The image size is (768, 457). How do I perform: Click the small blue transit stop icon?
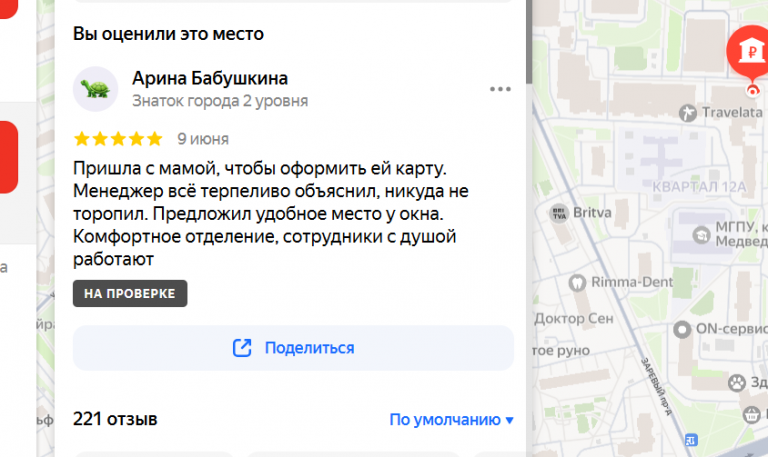point(691,440)
